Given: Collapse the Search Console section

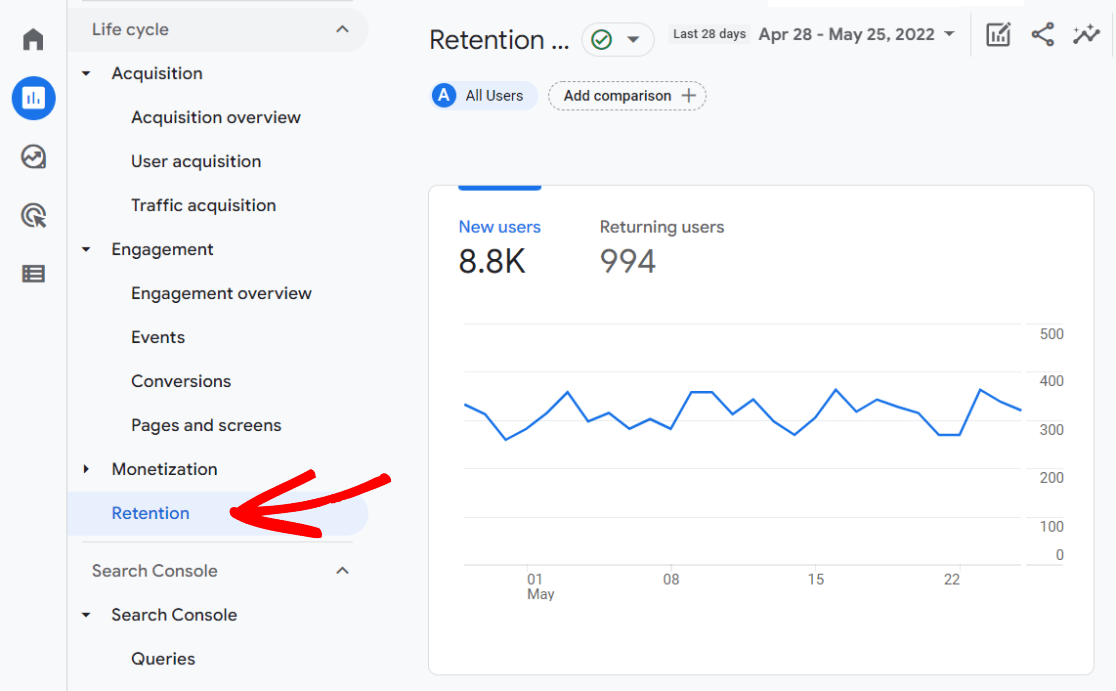Looking at the screenshot, I should pos(341,570).
